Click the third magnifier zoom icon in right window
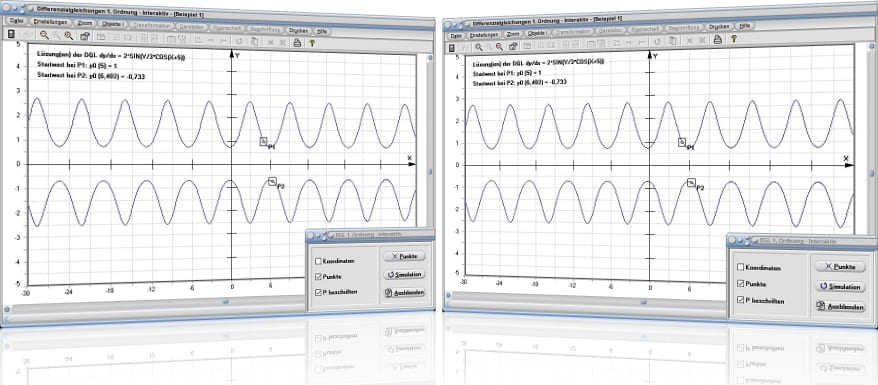 499,46
